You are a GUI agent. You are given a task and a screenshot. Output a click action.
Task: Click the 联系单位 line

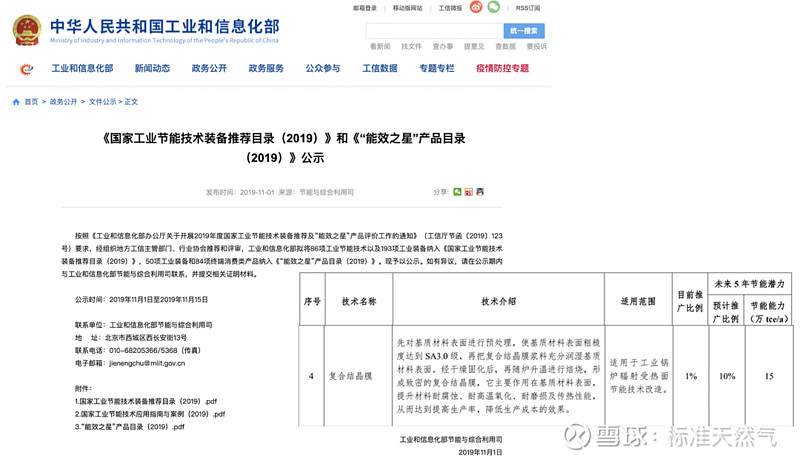(143, 325)
